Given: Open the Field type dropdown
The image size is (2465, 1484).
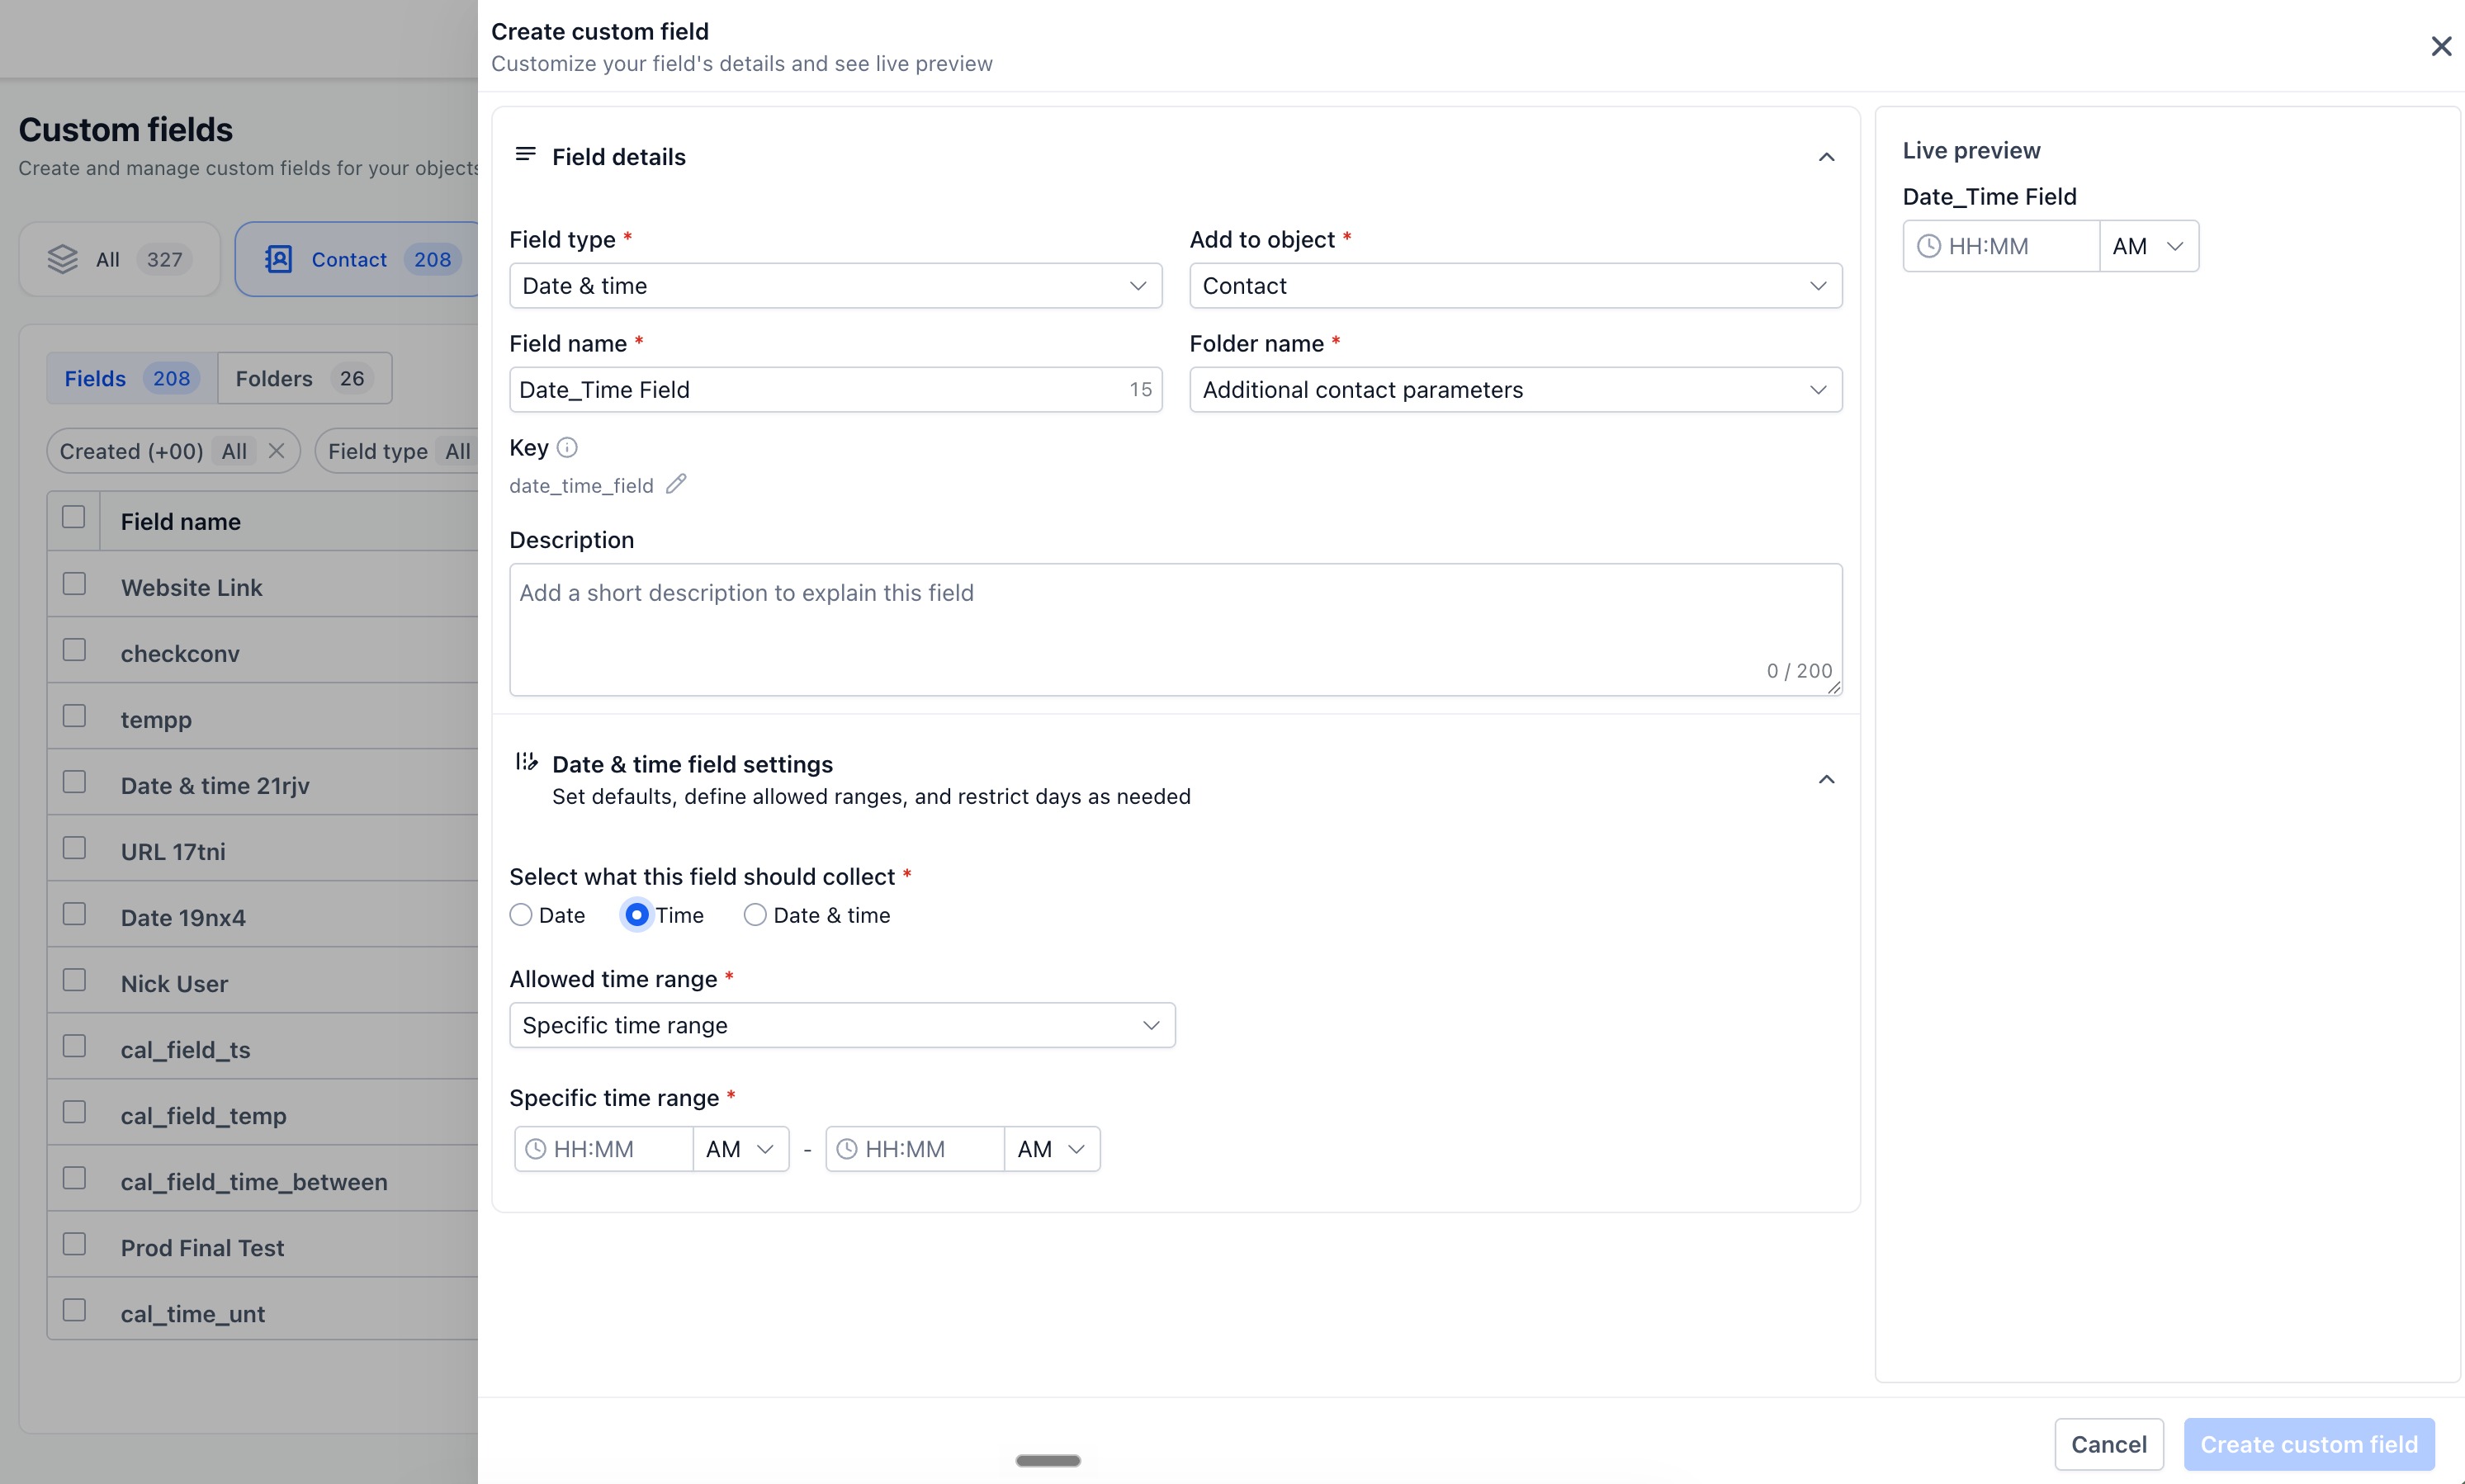Looking at the screenshot, I should [835, 286].
